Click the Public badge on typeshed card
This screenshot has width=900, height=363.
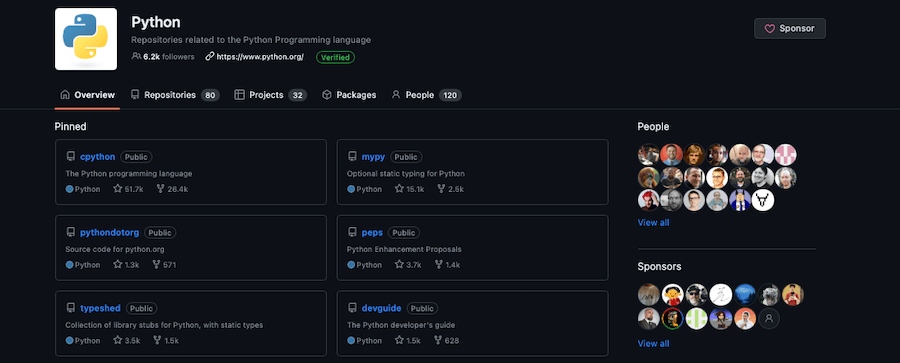tap(141, 308)
